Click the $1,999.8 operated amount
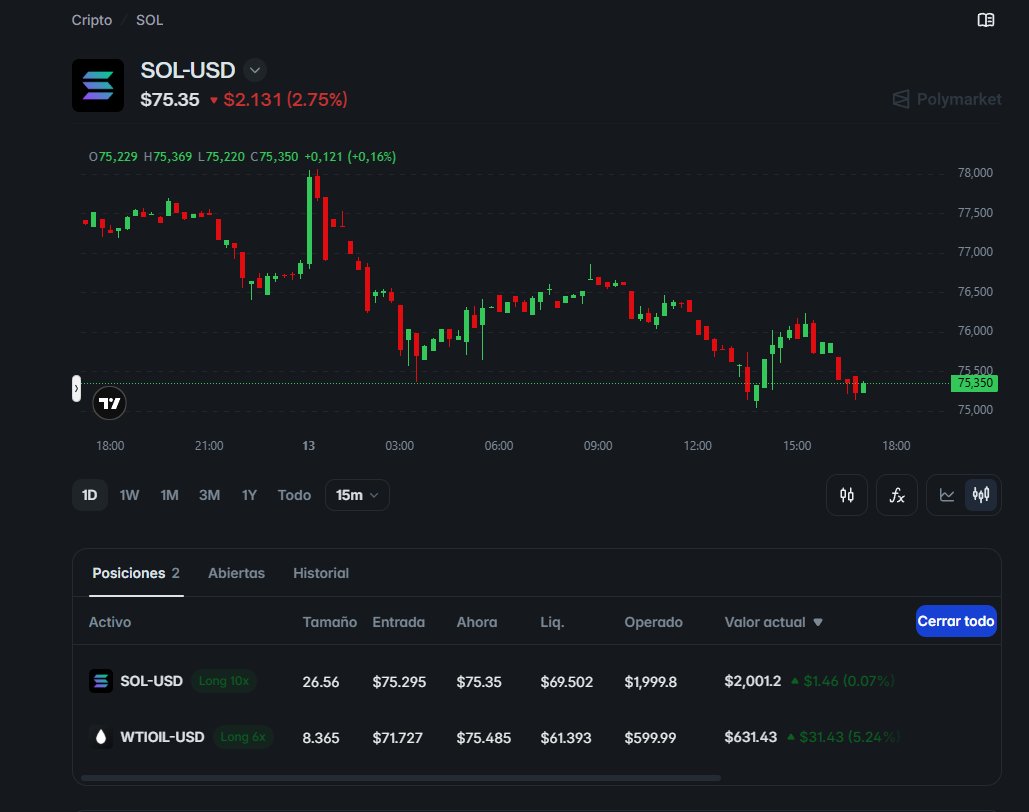 point(650,682)
